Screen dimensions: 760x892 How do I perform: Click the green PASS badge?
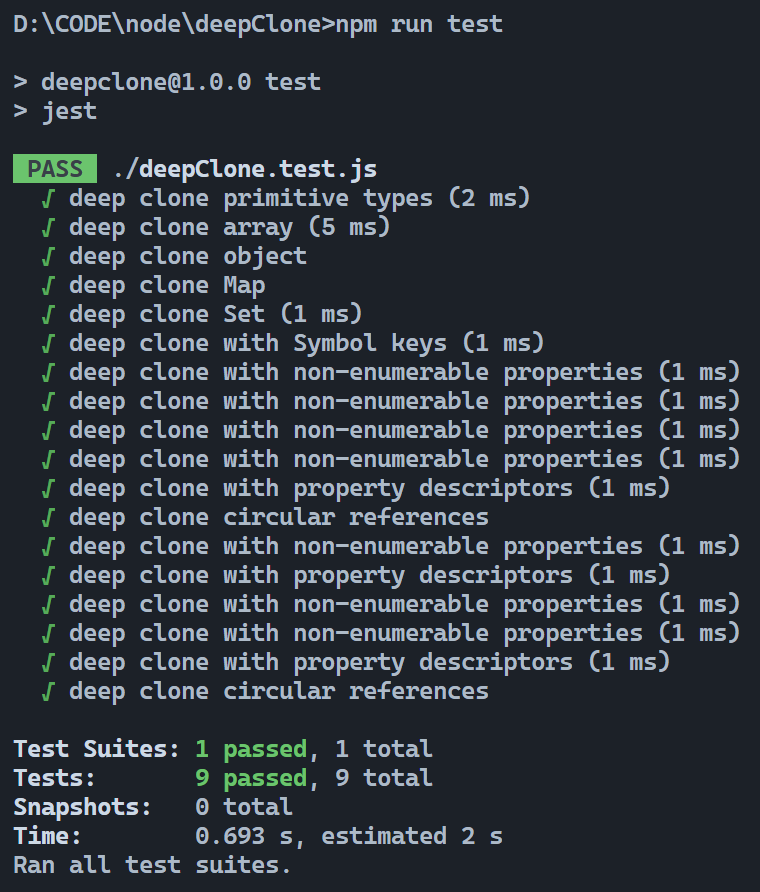[x=55, y=168]
